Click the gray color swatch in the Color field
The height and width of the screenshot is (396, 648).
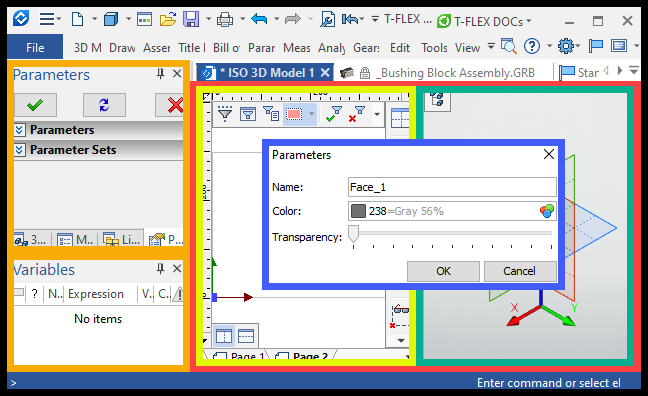point(358,211)
